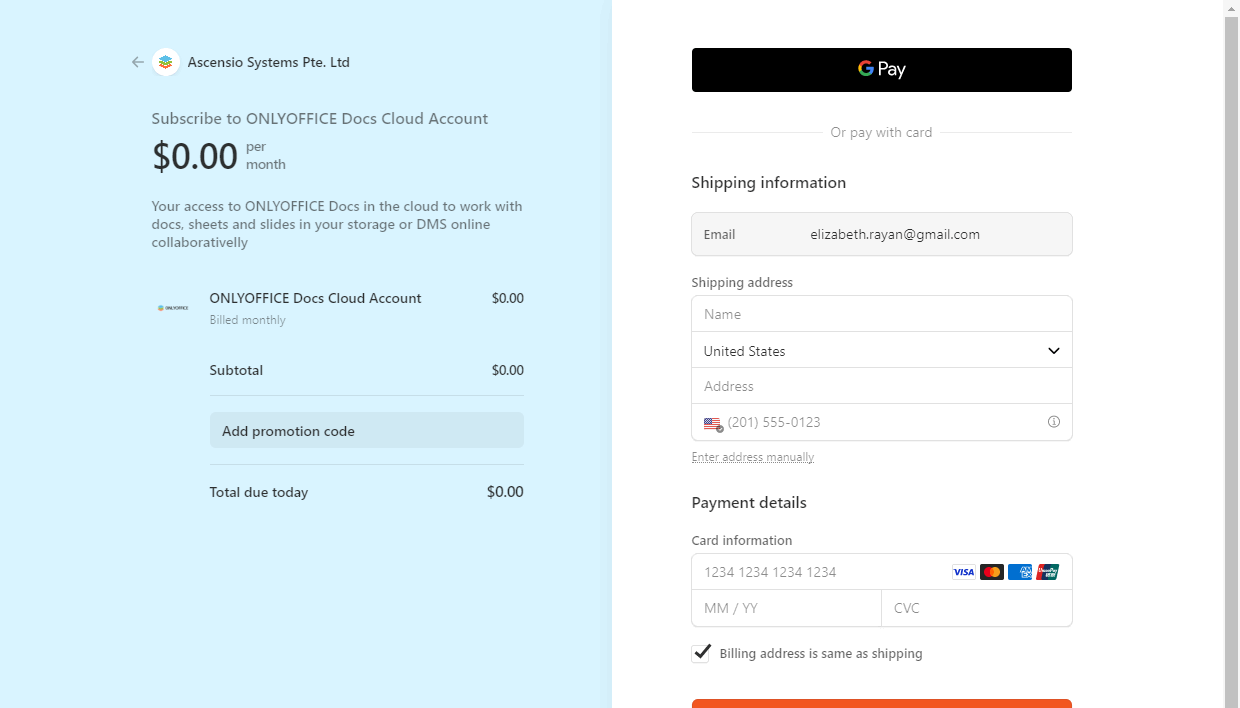Screen dimensions: 1240x708
Task: Click the orange subscribe button at bottom
Action: tap(881, 704)
